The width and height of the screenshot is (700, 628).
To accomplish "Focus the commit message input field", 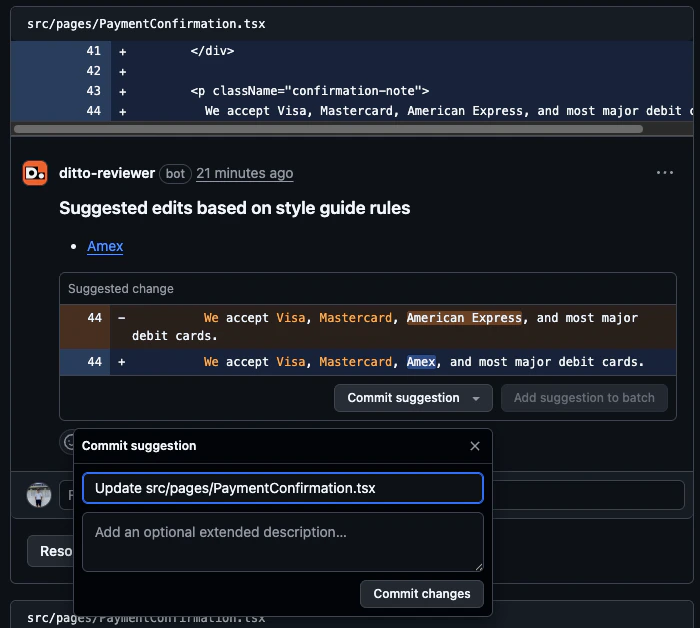I will click(283, 488).
